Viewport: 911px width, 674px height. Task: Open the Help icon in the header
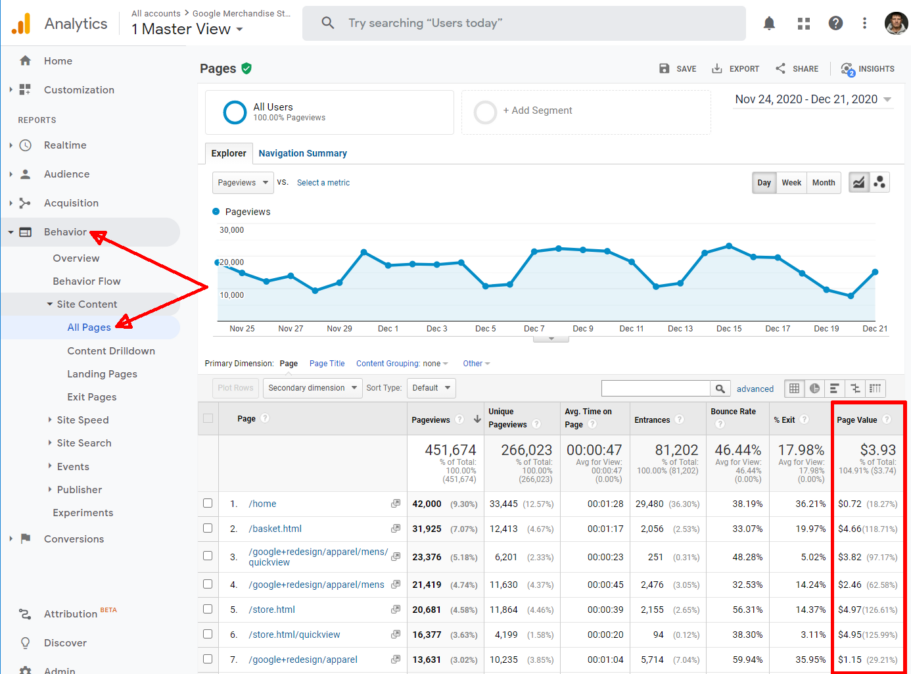(836, 22)
